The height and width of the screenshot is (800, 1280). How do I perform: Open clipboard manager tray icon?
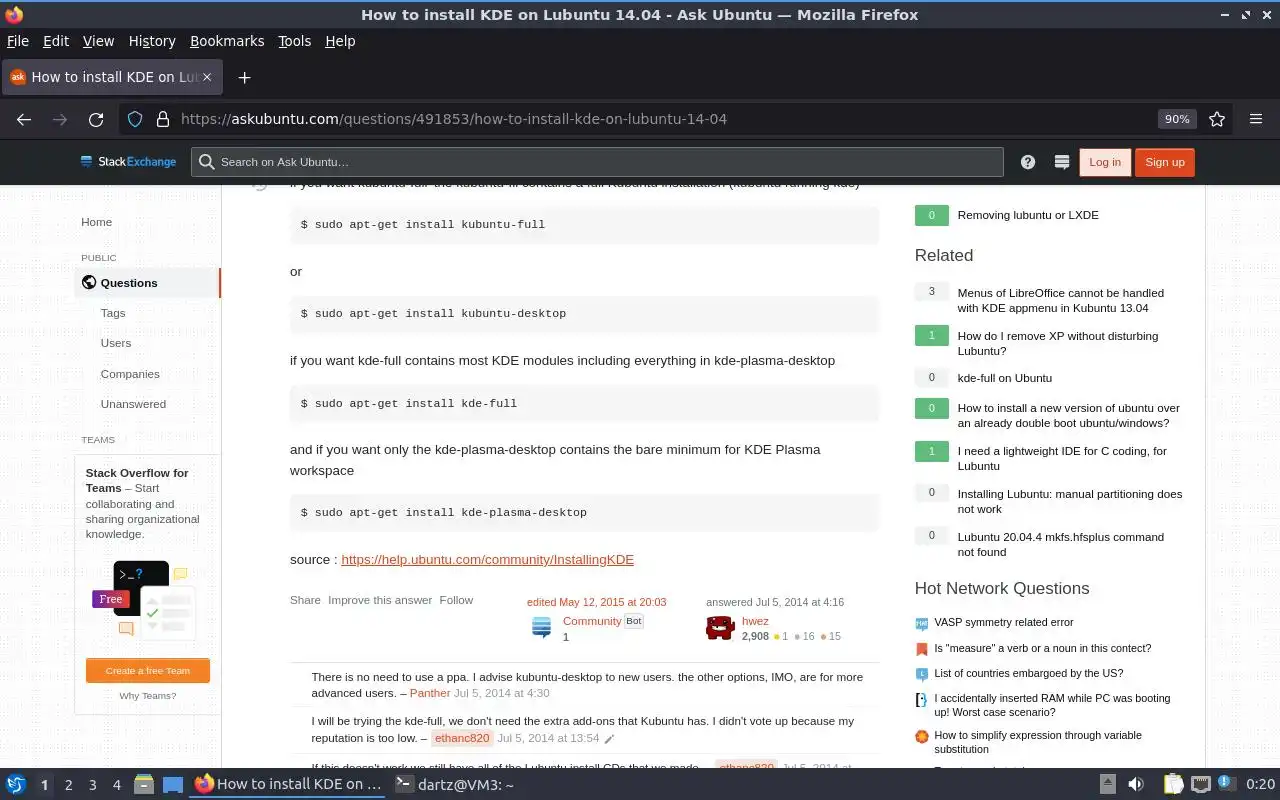click(1174, 785)
